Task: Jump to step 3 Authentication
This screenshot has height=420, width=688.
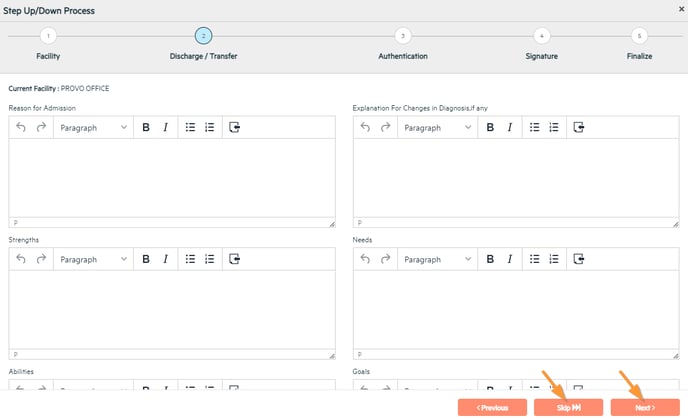Action: (x=403, y=35)
